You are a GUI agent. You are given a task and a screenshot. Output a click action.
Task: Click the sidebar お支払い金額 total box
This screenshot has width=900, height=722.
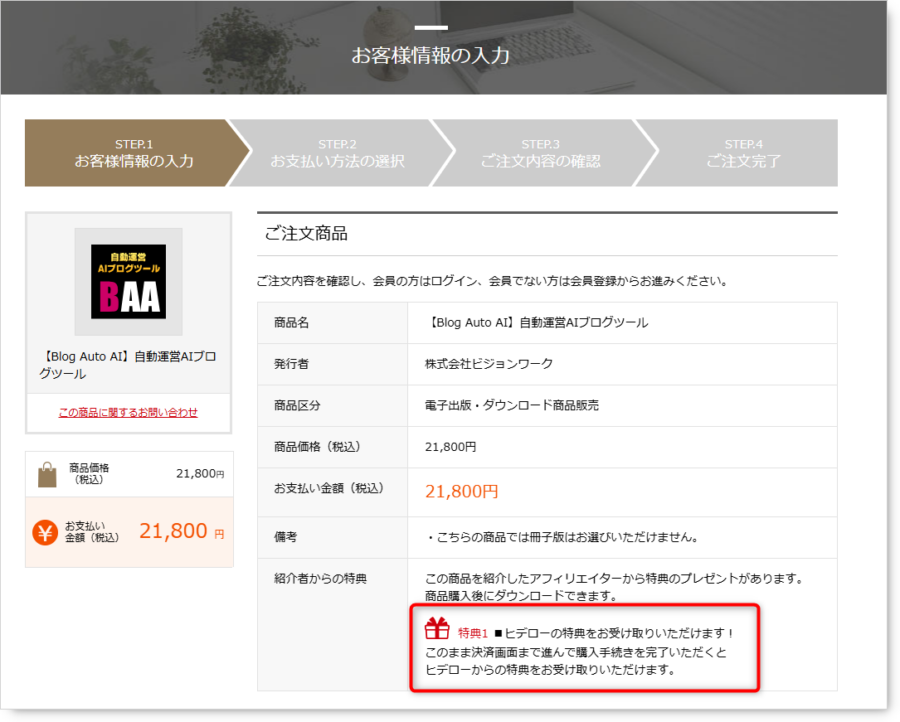129,532
